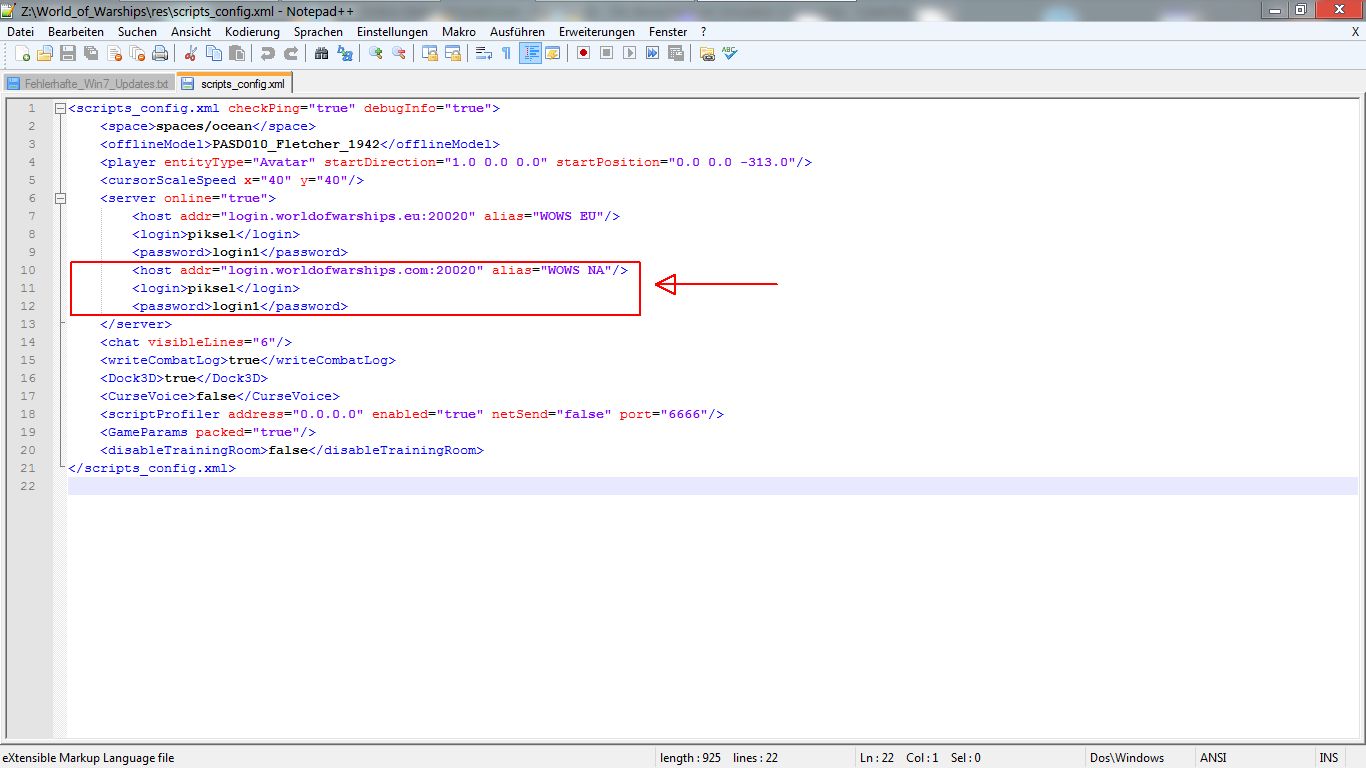
Task: Switch to Fehlerhafte_Win7_Updates.txt tab
Action: (88, 84)
